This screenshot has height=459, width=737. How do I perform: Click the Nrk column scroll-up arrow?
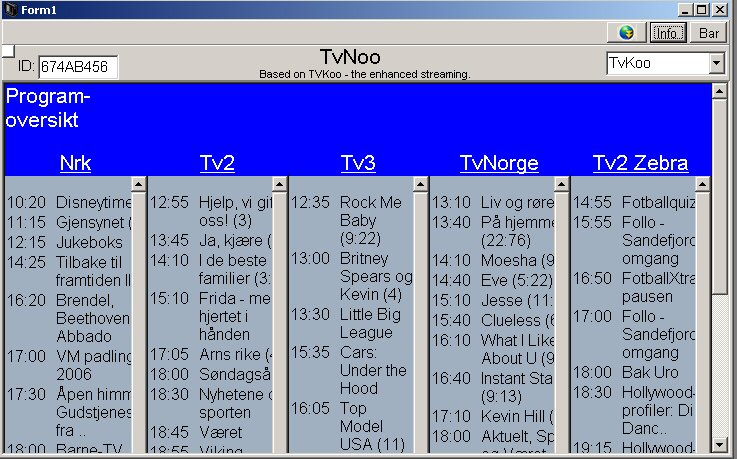[x=138, y=184]
